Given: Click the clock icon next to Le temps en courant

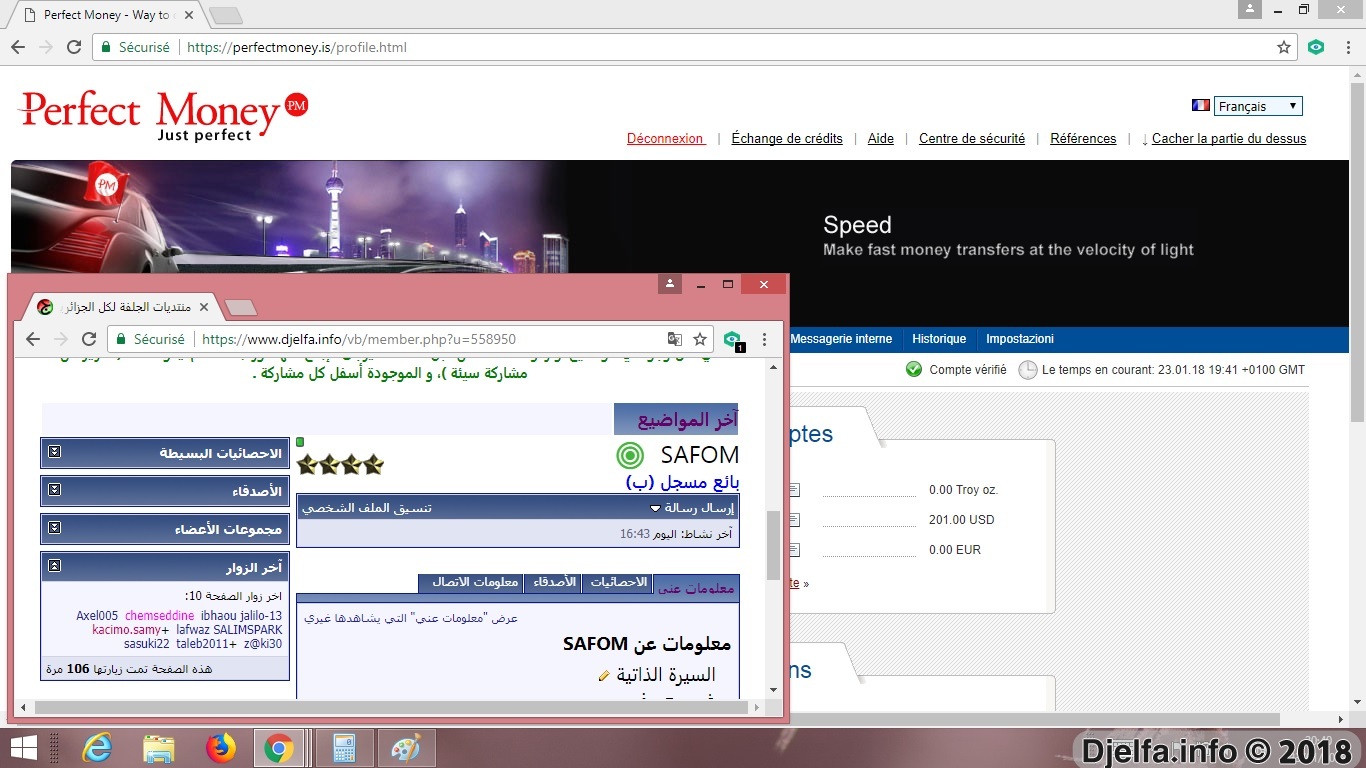Looking at the screenshot, I should pyautogui.click(x=1028, y=370).
